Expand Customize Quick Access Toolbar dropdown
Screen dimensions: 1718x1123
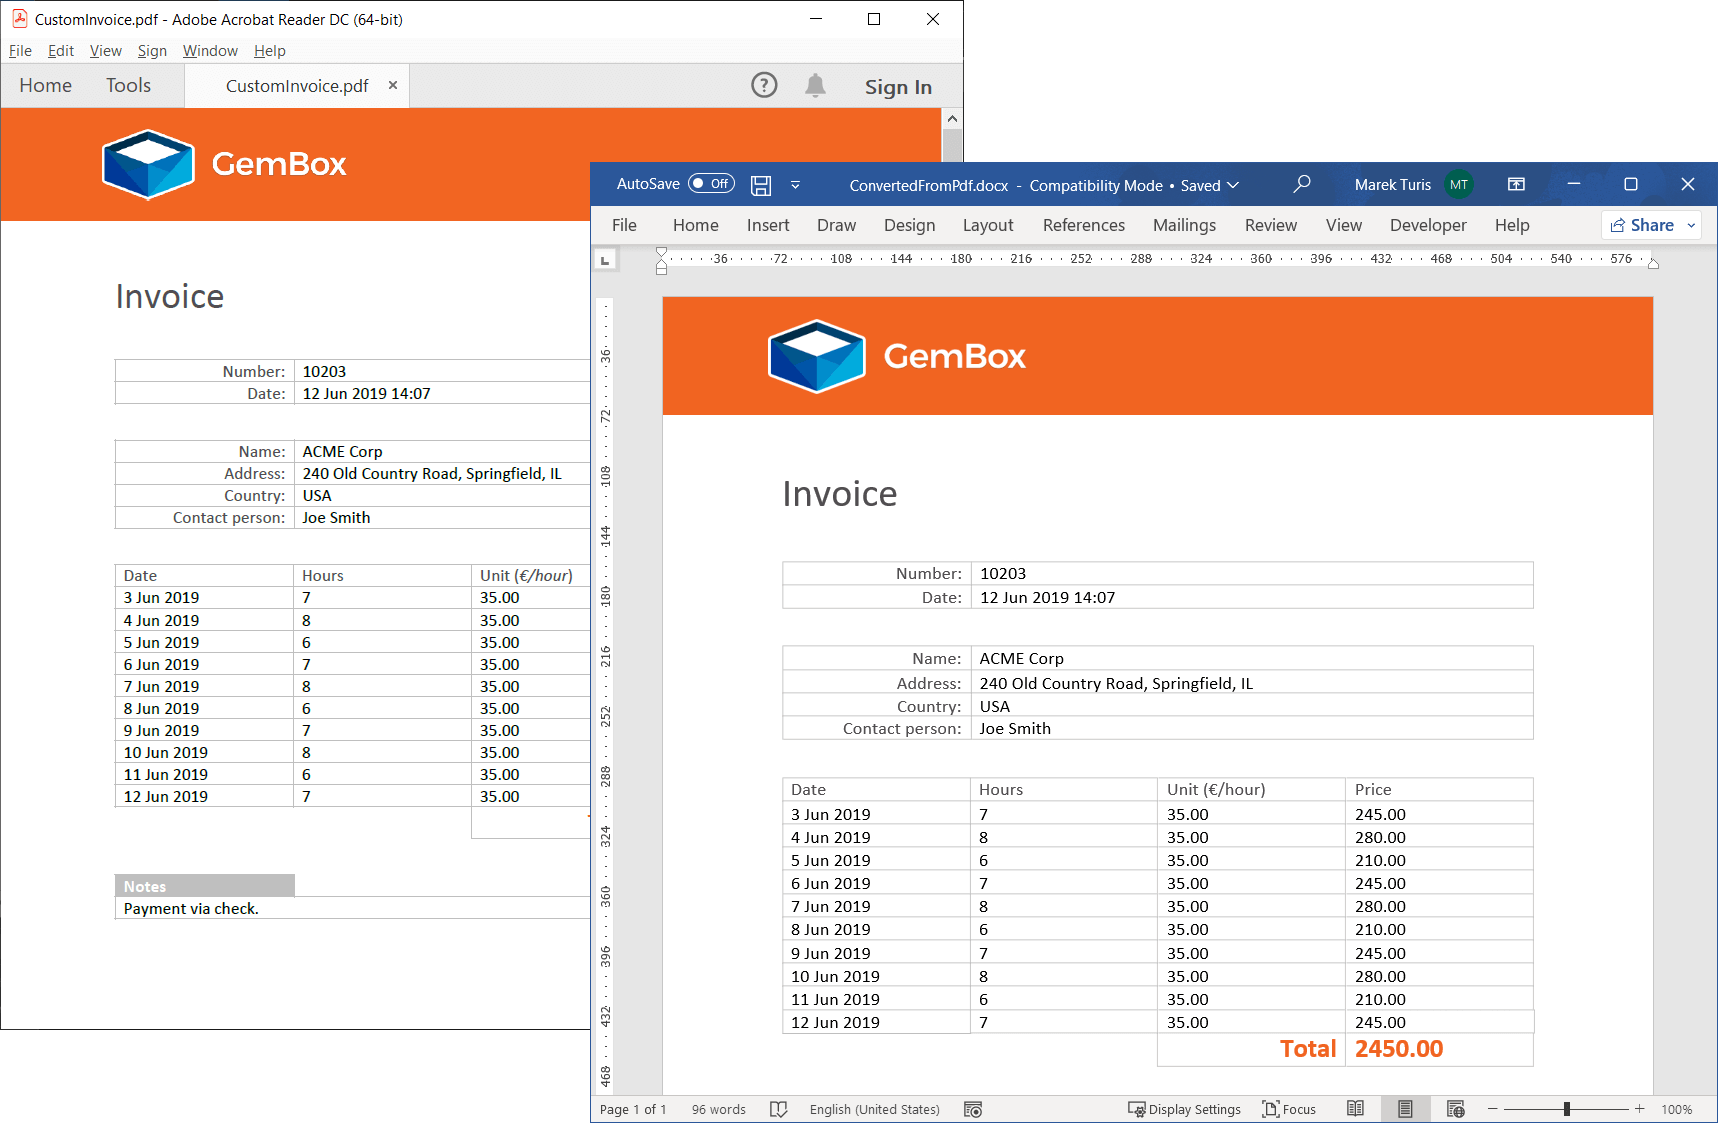795,185
